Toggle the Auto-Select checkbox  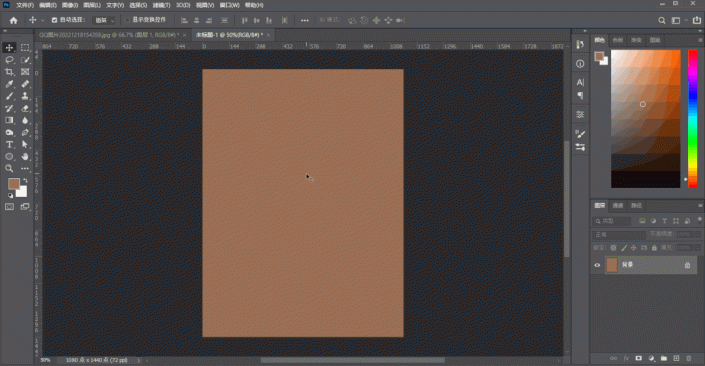(54, 20)
